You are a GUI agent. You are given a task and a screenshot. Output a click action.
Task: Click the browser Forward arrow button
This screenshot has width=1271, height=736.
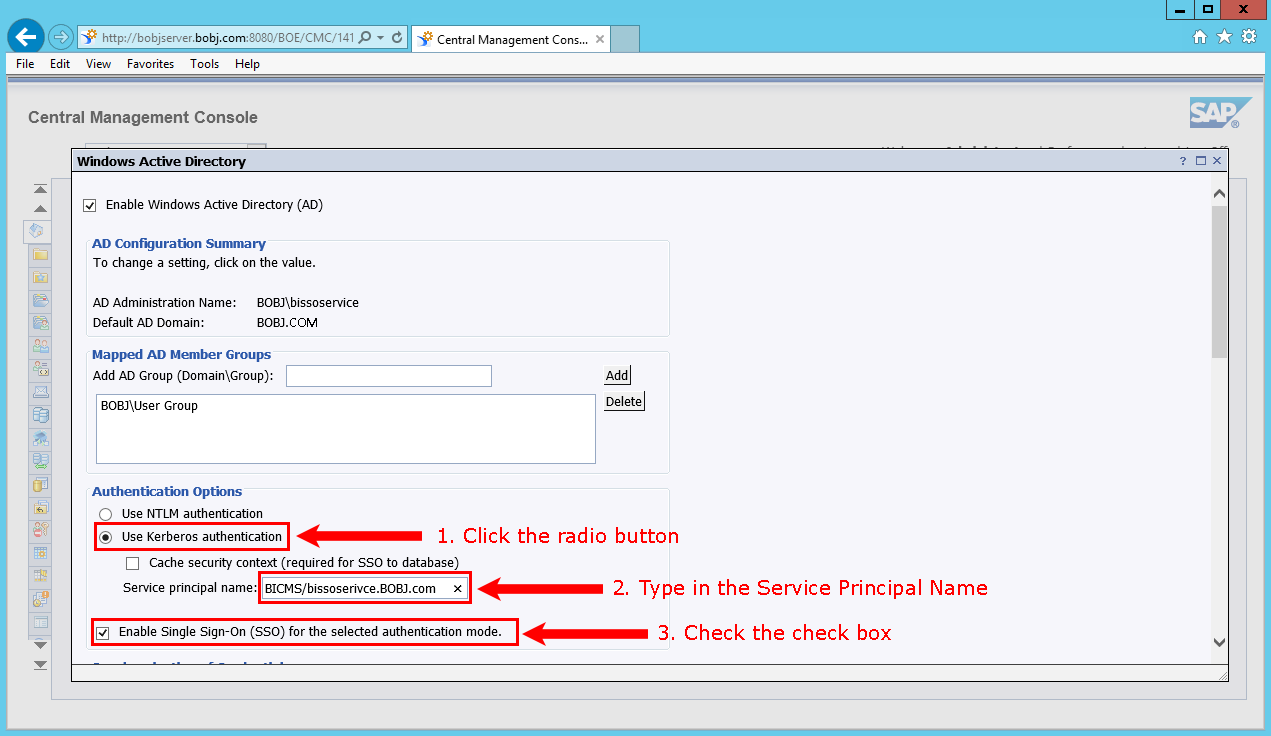[x=61, y=37]
